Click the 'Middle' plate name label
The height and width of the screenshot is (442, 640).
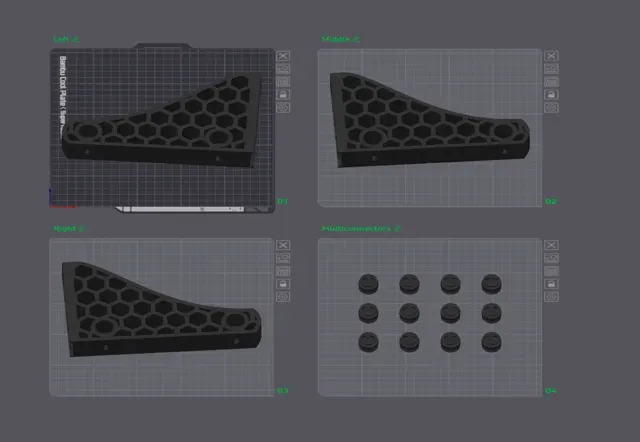tap(336, 39)
